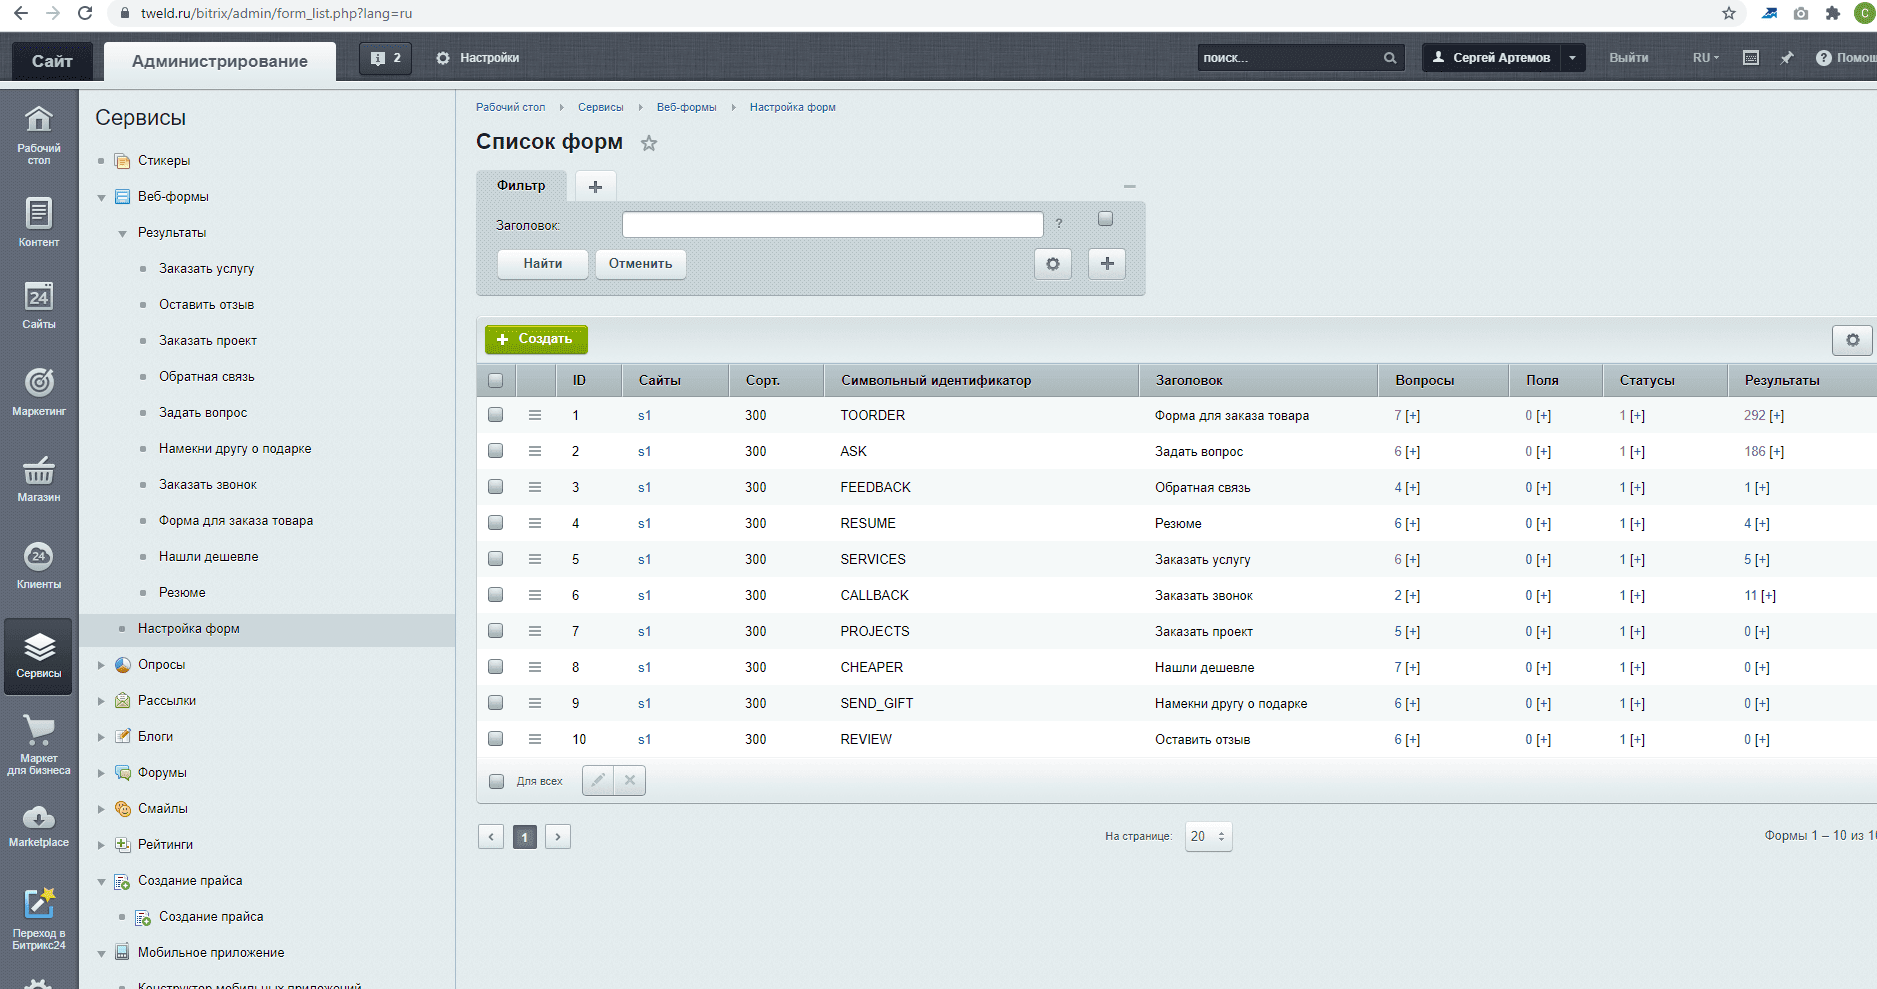Open Маркет для бизнеса sidebar section
The width and height of the screenshot is (1877, 989).
click(x=38, y=745)
